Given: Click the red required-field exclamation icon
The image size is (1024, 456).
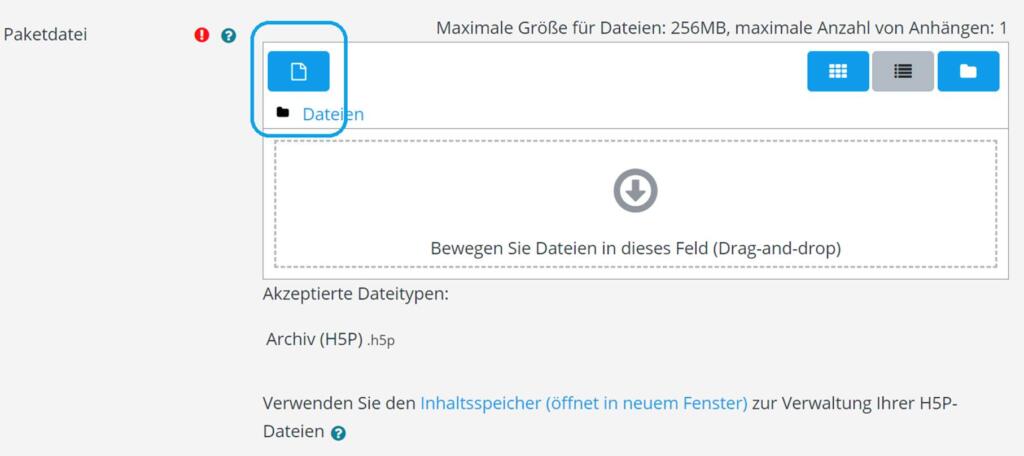Looking at the screenshot, I should click(x=202, y=35).
